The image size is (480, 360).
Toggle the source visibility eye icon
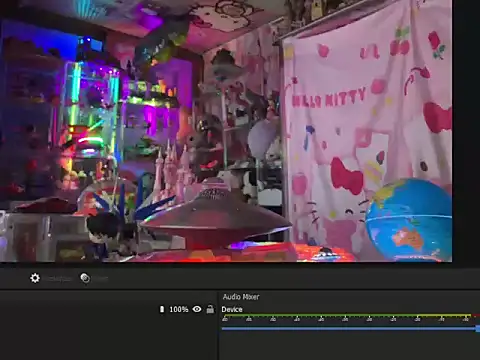pos(197,309)
